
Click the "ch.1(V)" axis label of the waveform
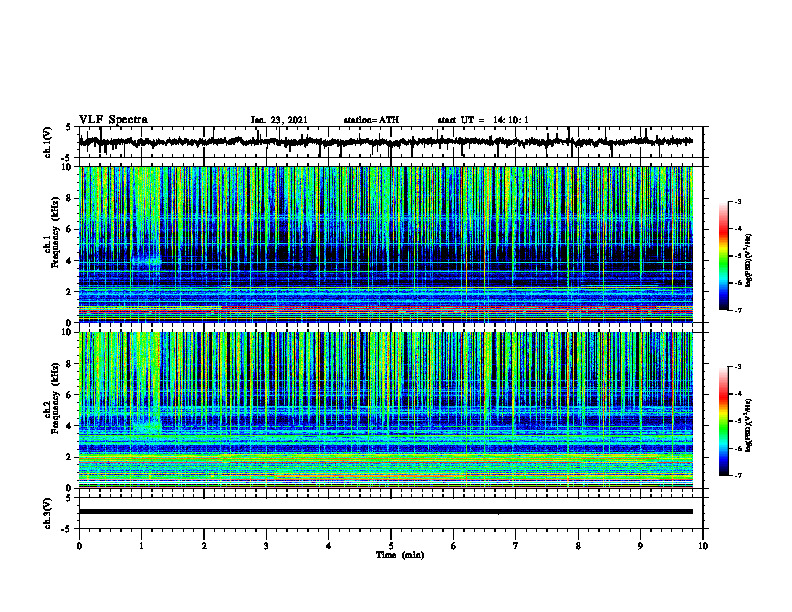click(x=48, y=142)
